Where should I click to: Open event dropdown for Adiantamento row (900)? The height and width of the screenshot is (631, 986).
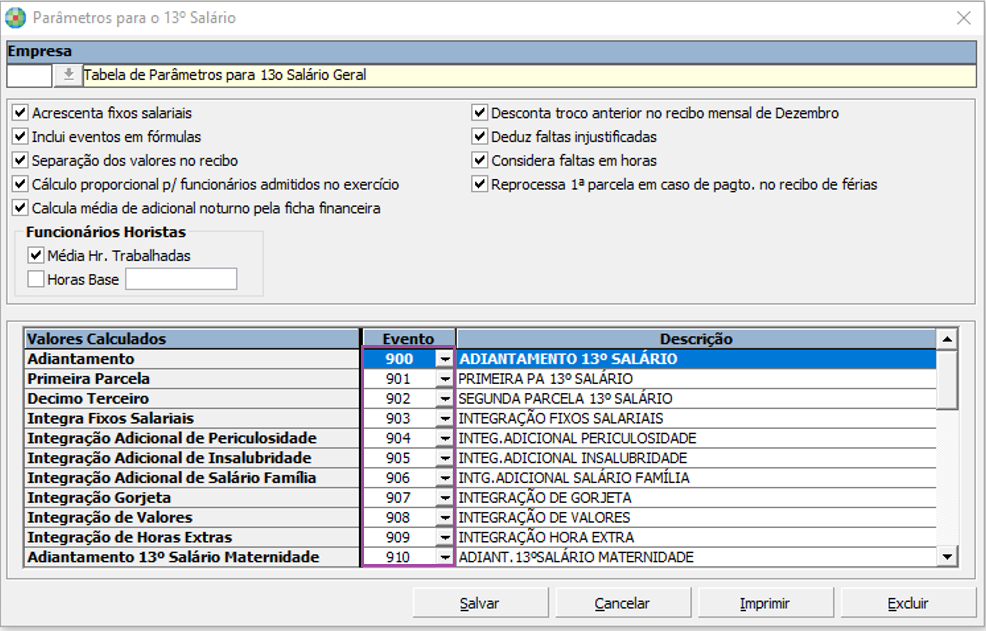445,359
